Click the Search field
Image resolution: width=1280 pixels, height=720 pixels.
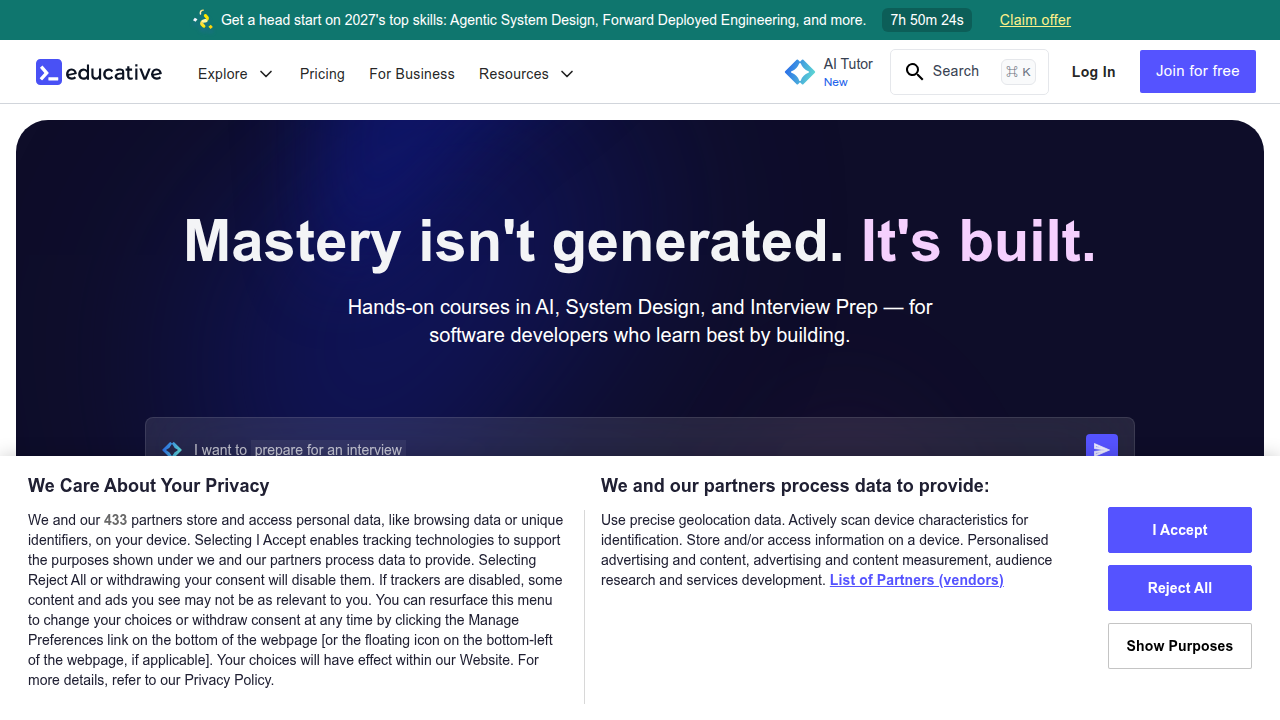(x=969, y=72)
